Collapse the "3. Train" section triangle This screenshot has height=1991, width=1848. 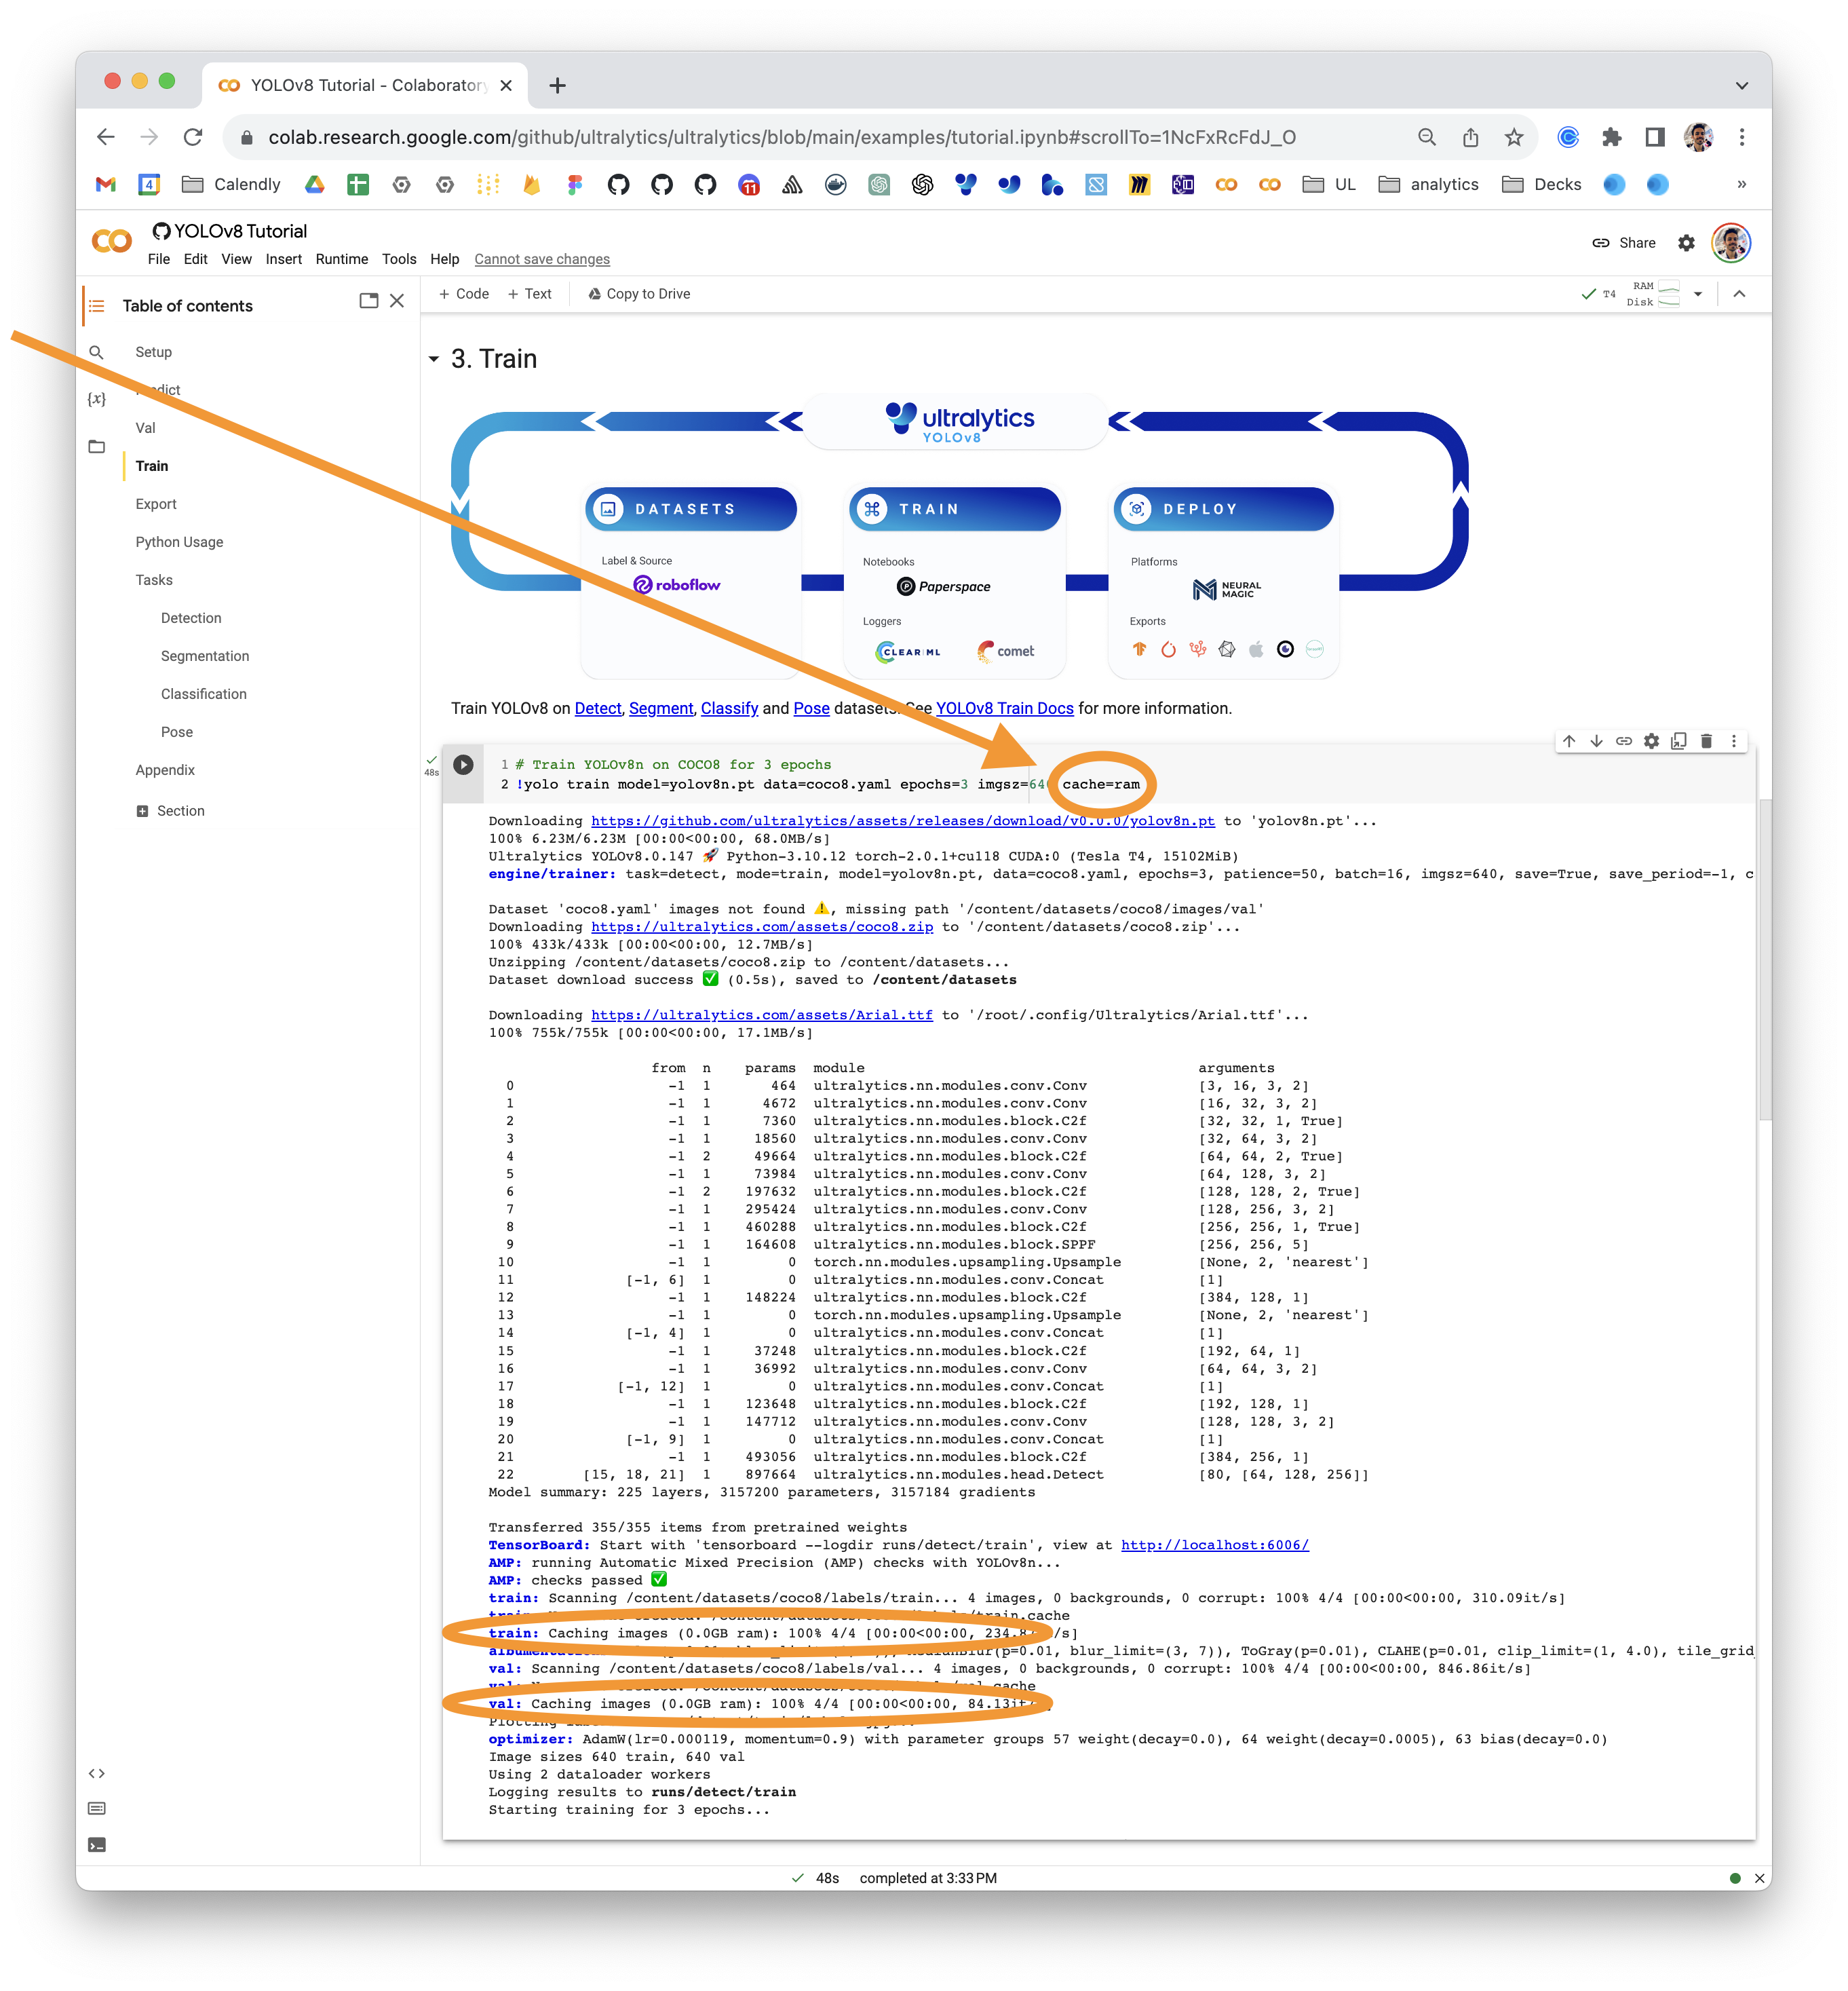(x=434, y=359)
